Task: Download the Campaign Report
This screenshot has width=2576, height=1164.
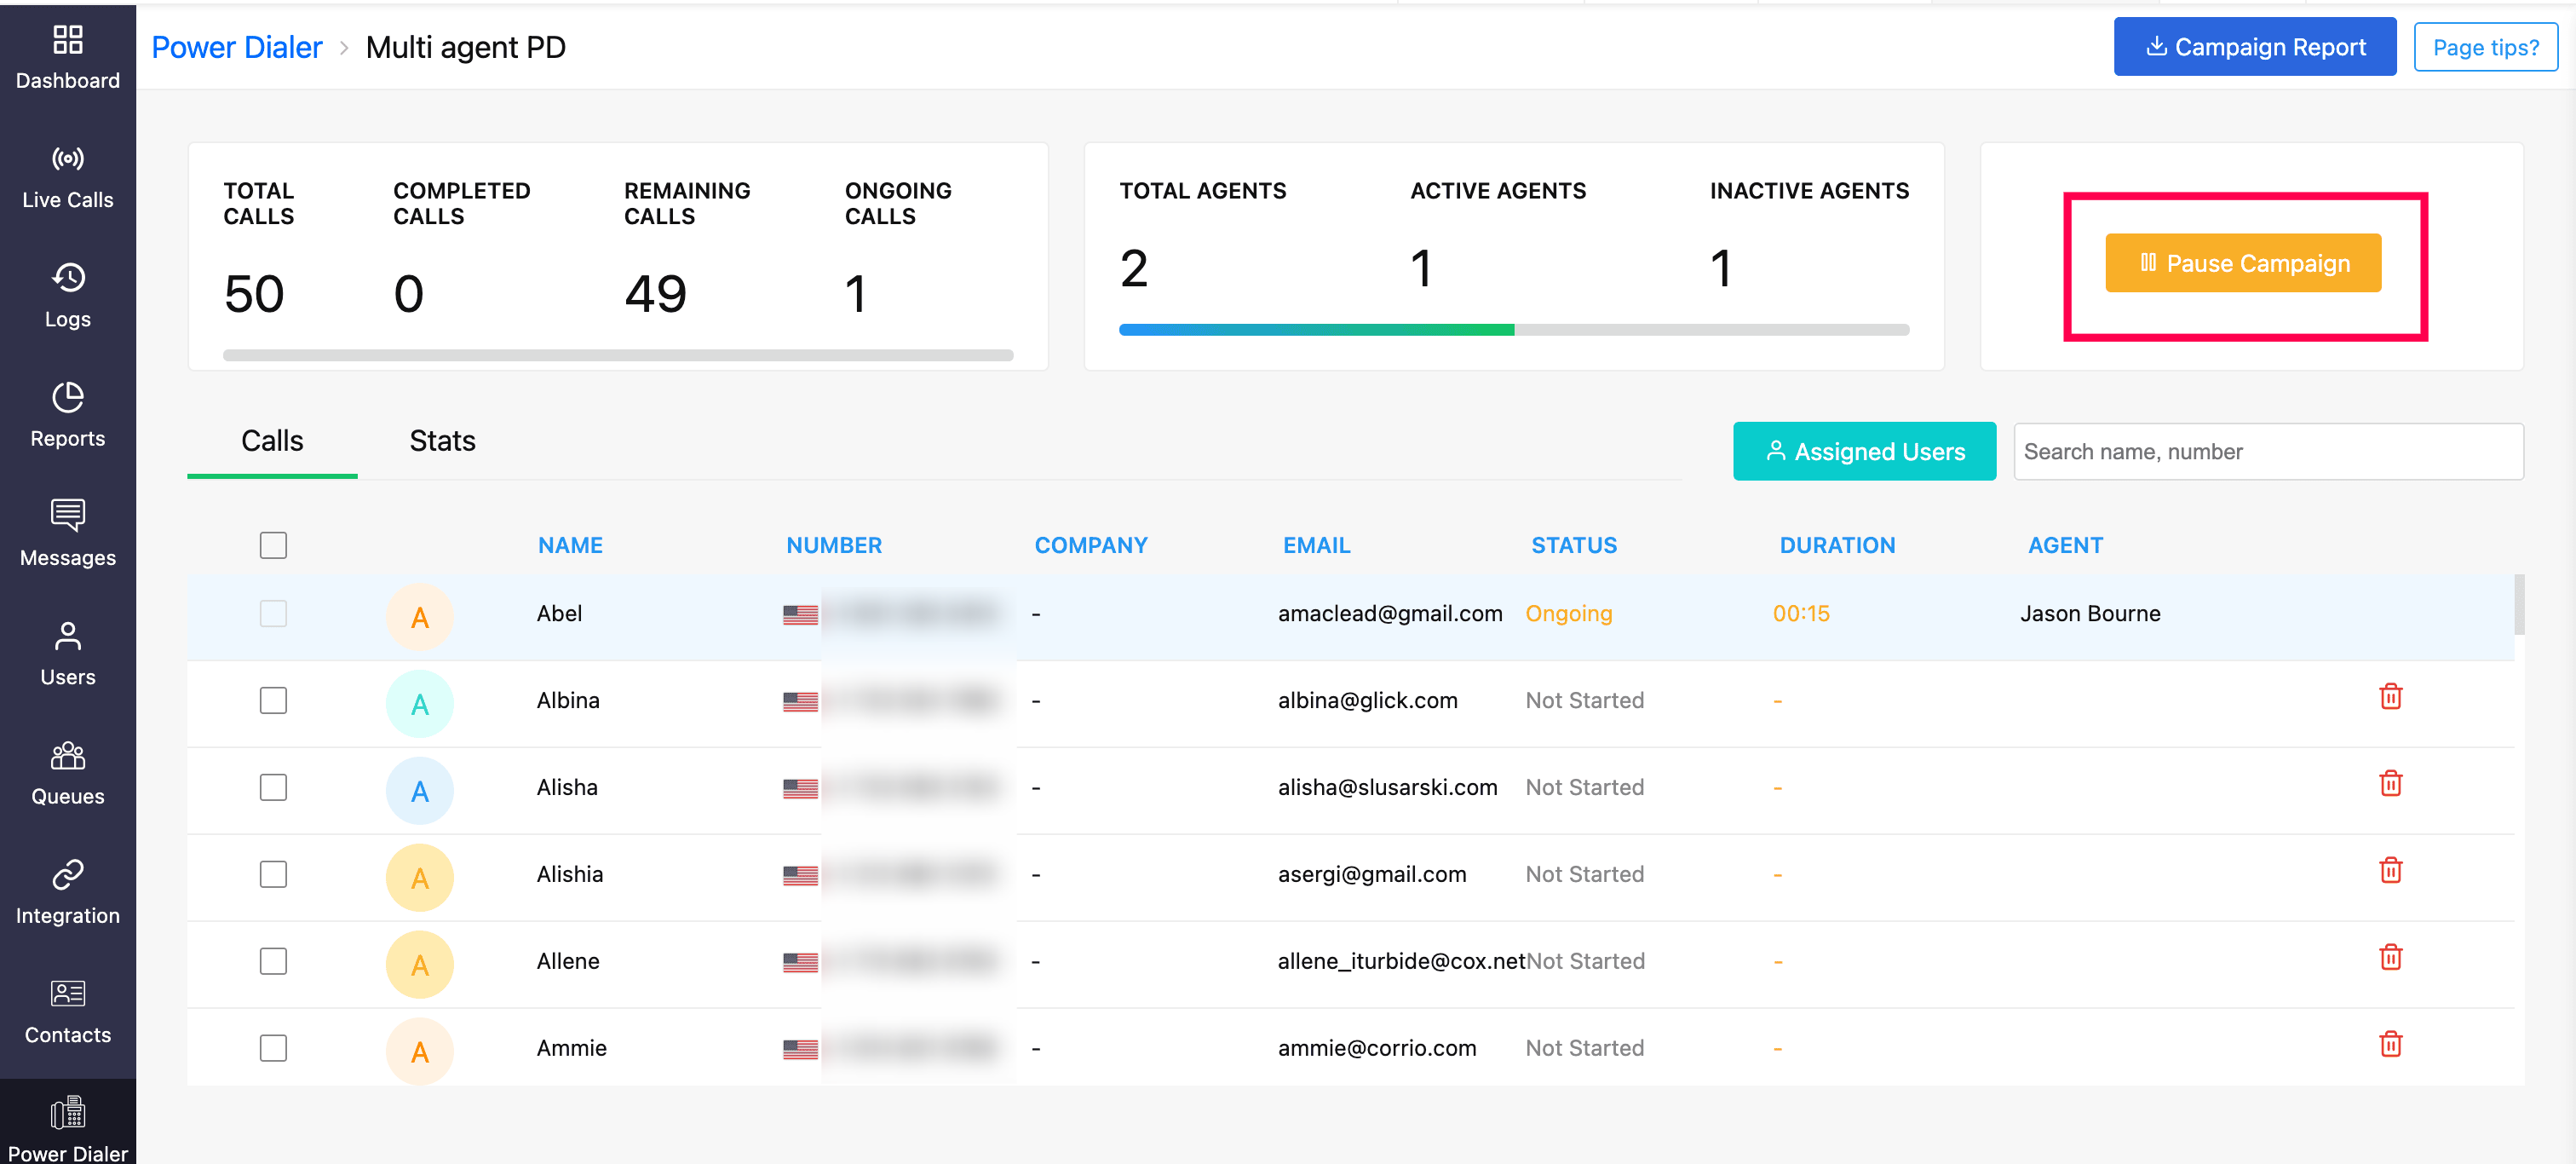Action: coord(2254,47)
